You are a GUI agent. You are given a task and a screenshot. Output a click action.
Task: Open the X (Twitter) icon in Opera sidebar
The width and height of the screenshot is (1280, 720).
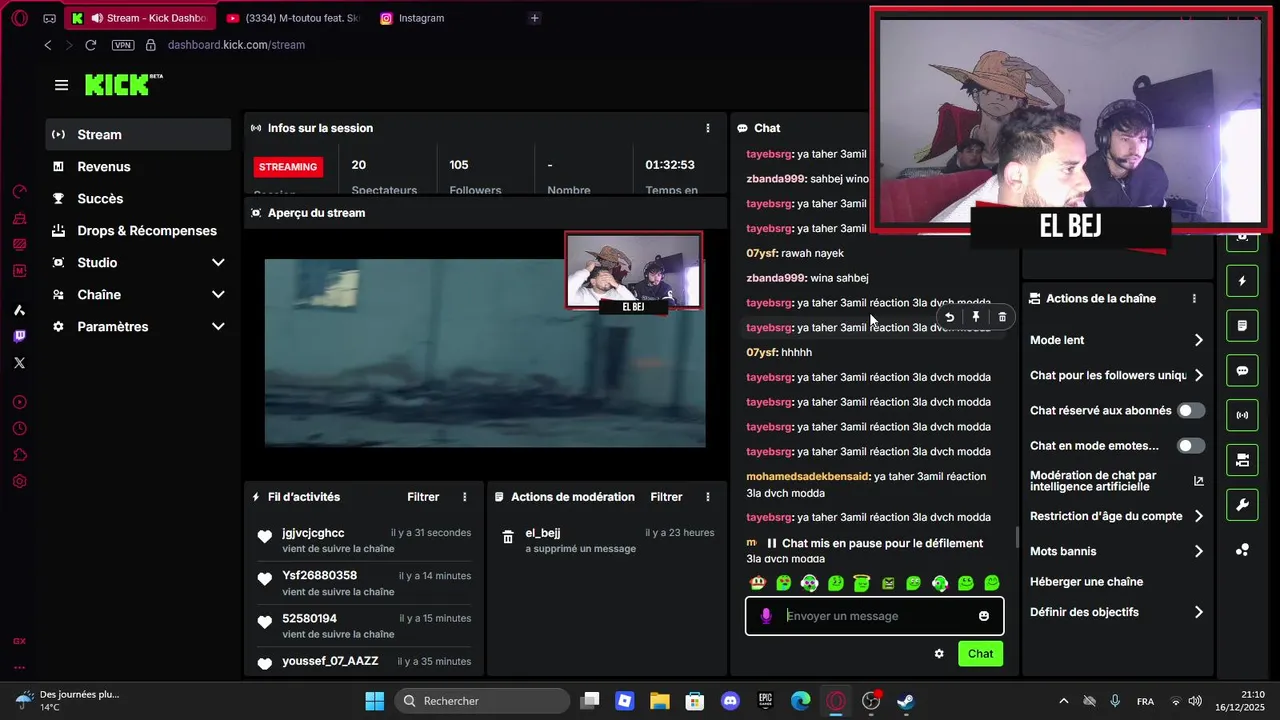coord(19,363)
